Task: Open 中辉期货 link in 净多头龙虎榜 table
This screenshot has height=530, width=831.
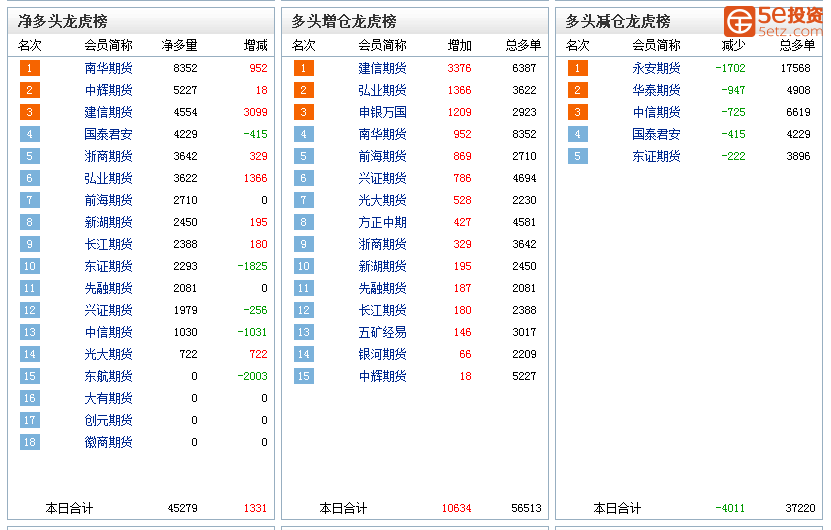Action: [109, 90]
